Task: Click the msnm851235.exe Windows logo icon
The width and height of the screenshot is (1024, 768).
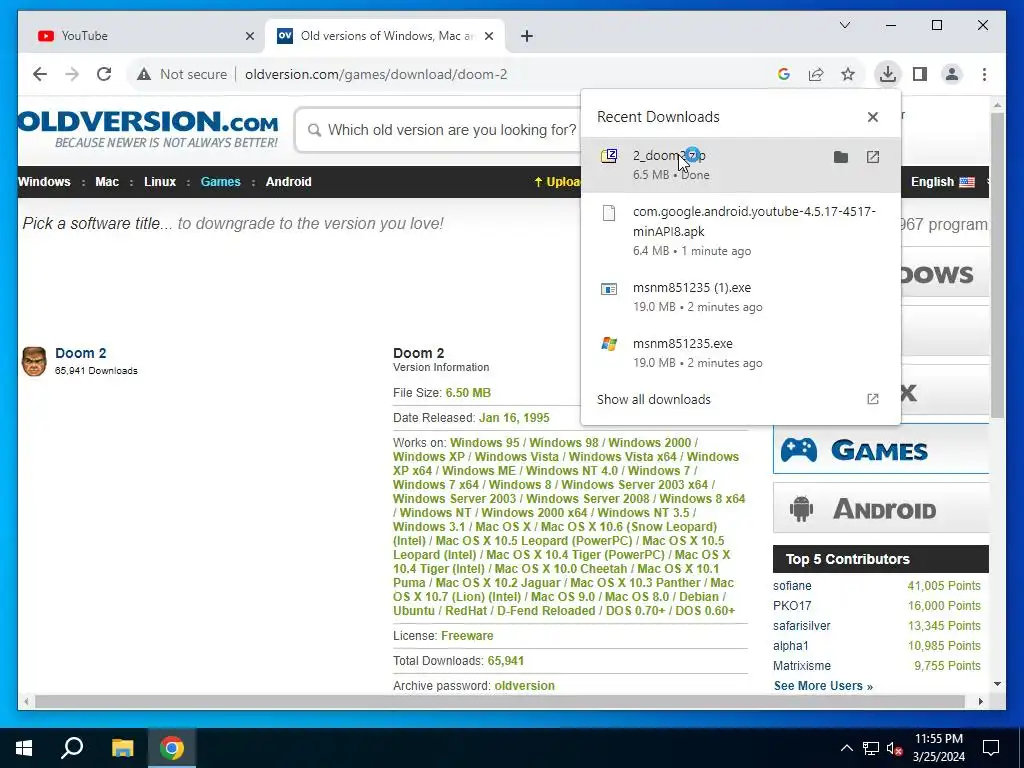Action: point(609,344)
